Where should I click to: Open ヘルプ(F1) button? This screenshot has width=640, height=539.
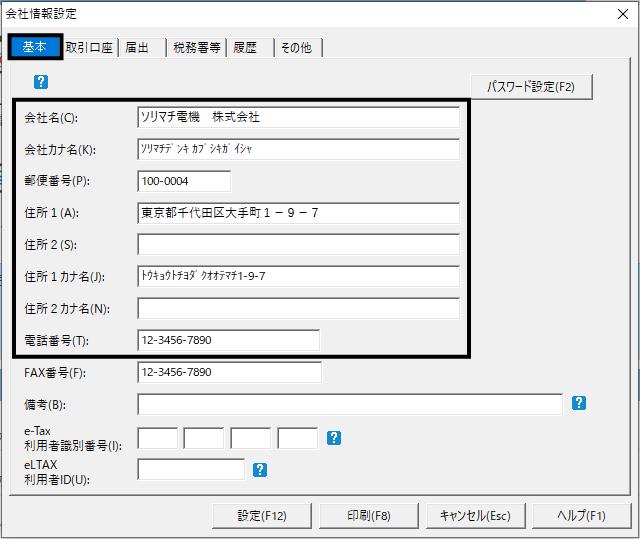coord(582,516)
